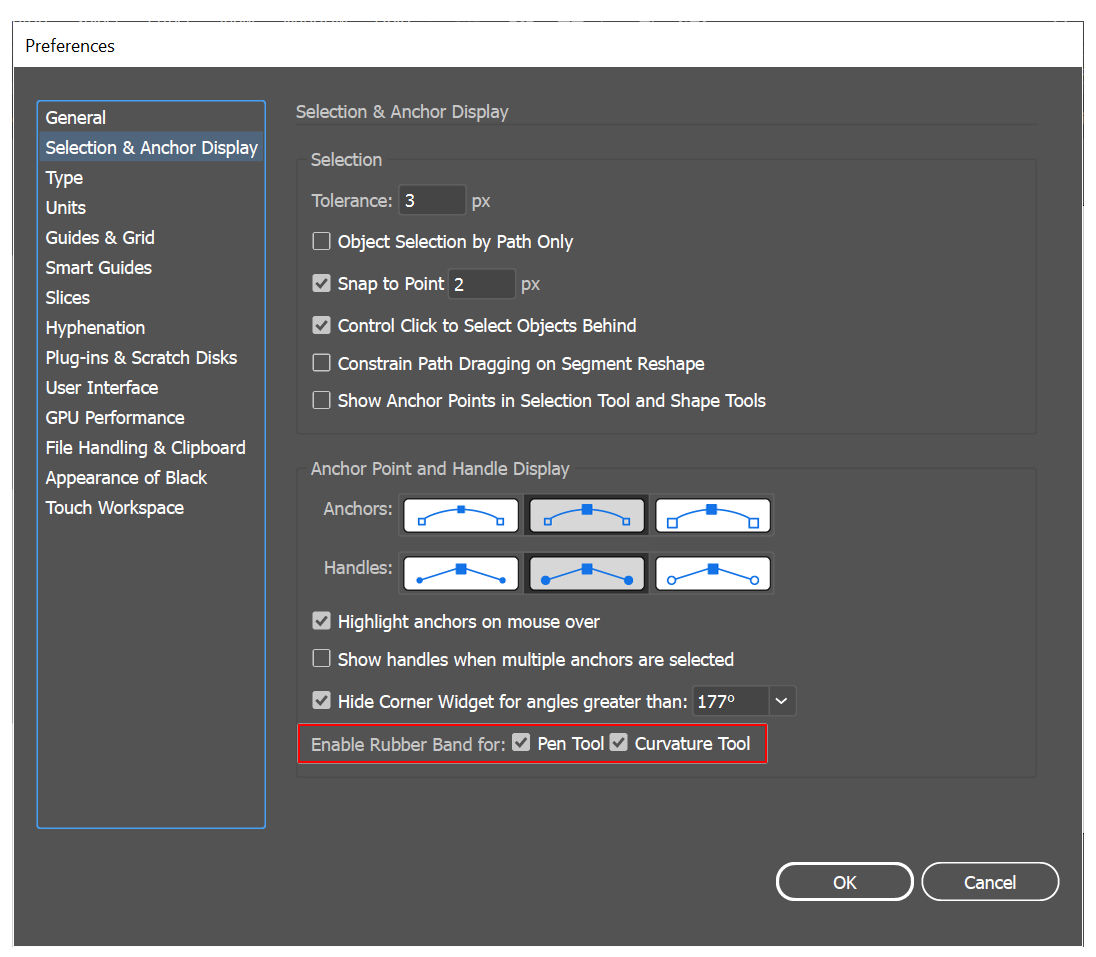The width and height of the screenshot is (1096, 957).
Task: Select the largest anchor size option
Action: [x=712, y=516]
